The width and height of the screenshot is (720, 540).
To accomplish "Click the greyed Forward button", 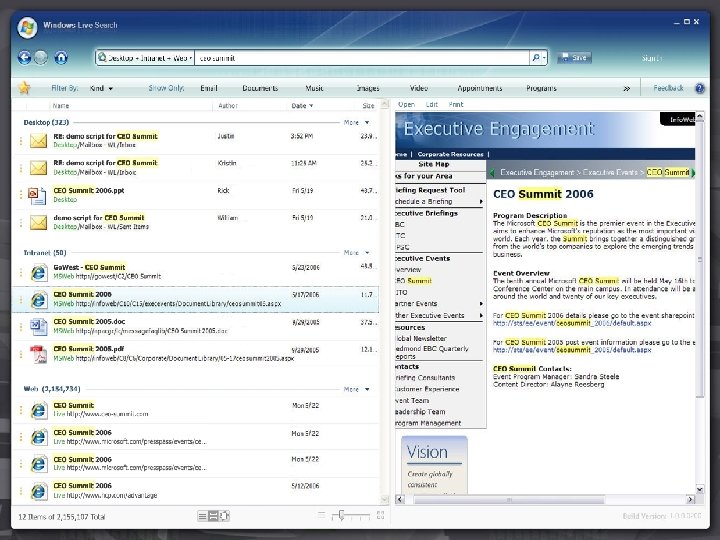I will tap(41, 57).
